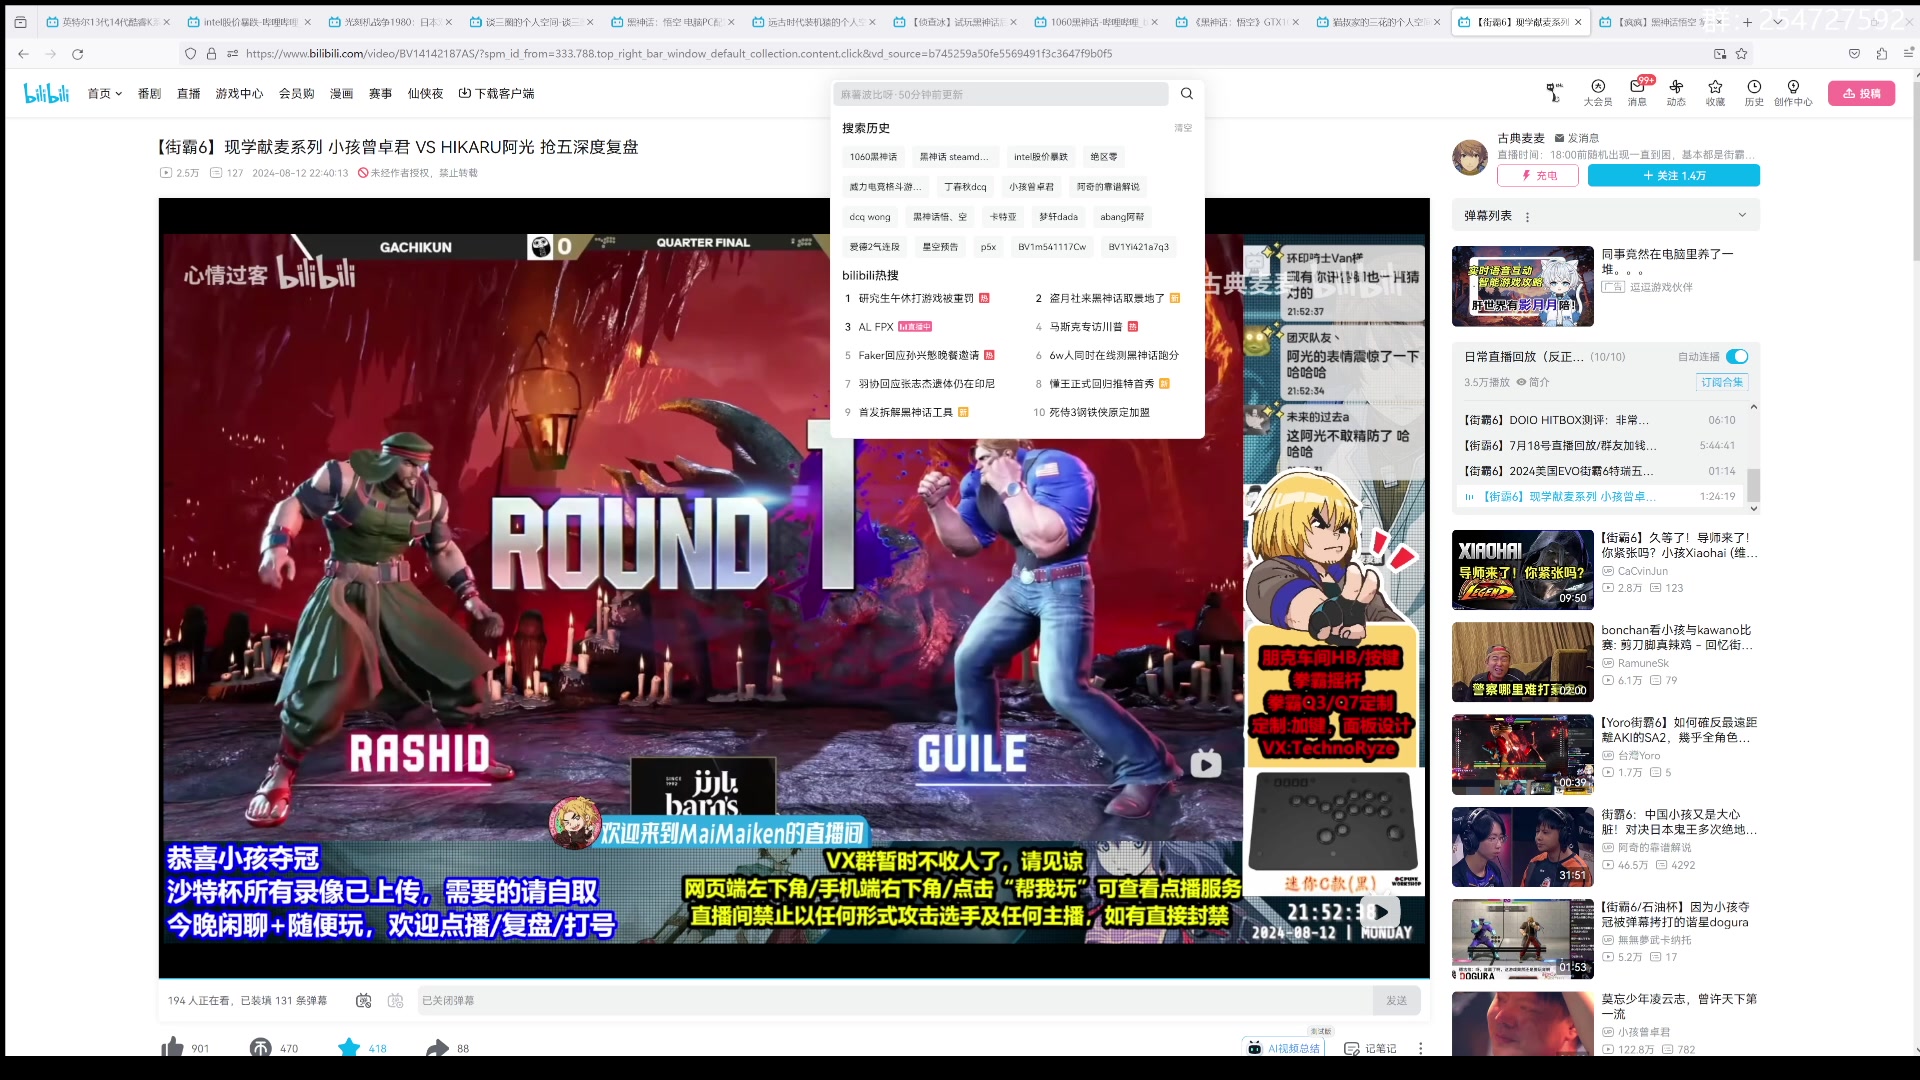Play playlist item 7月18号直播回放
The width and height of the screenshot is (1920, 1080).
tap(1600, 445)
